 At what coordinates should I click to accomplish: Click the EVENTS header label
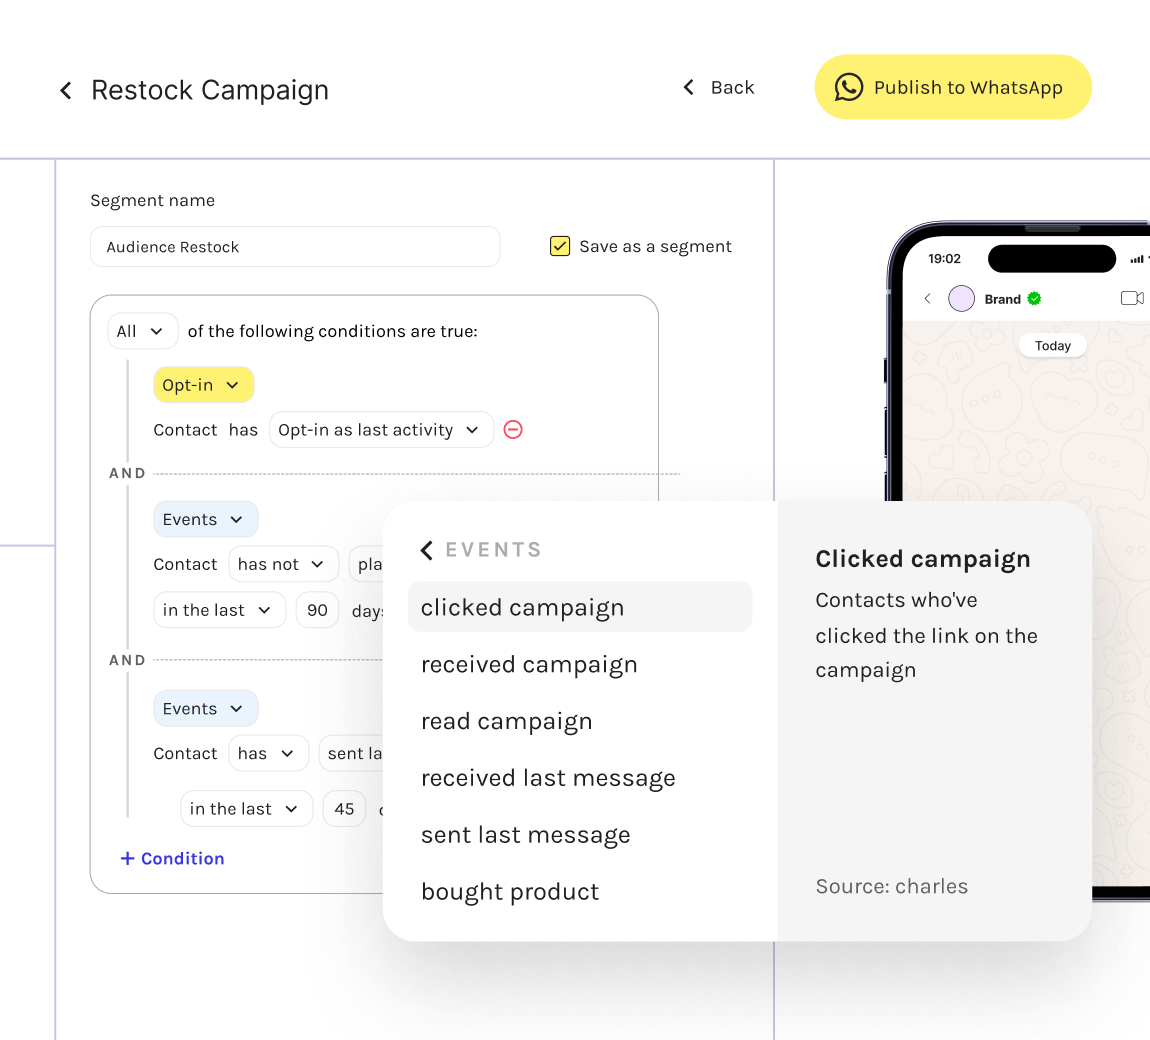click(494, 550)
